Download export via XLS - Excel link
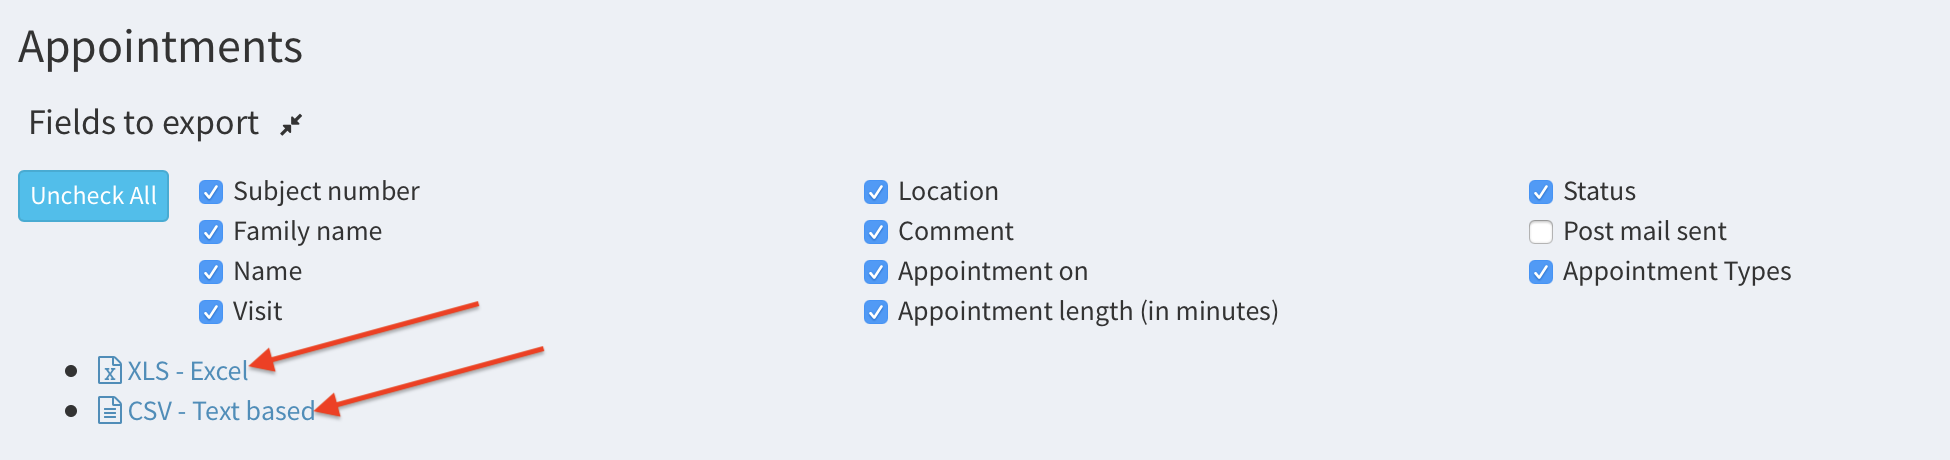 (x=187, y=371)
